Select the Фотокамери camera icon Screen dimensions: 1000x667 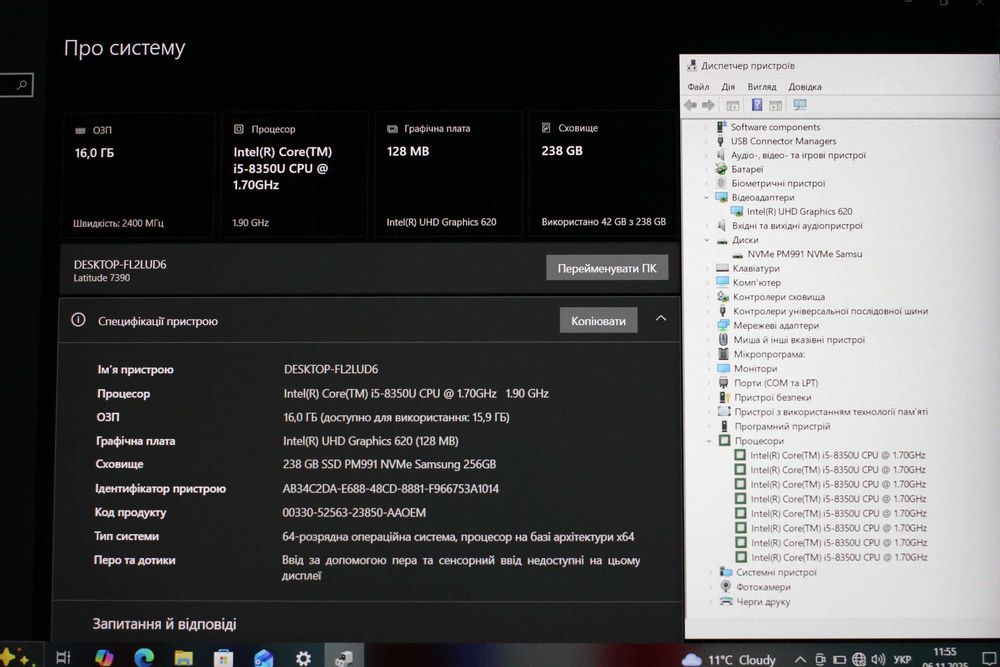pos(726,586)
